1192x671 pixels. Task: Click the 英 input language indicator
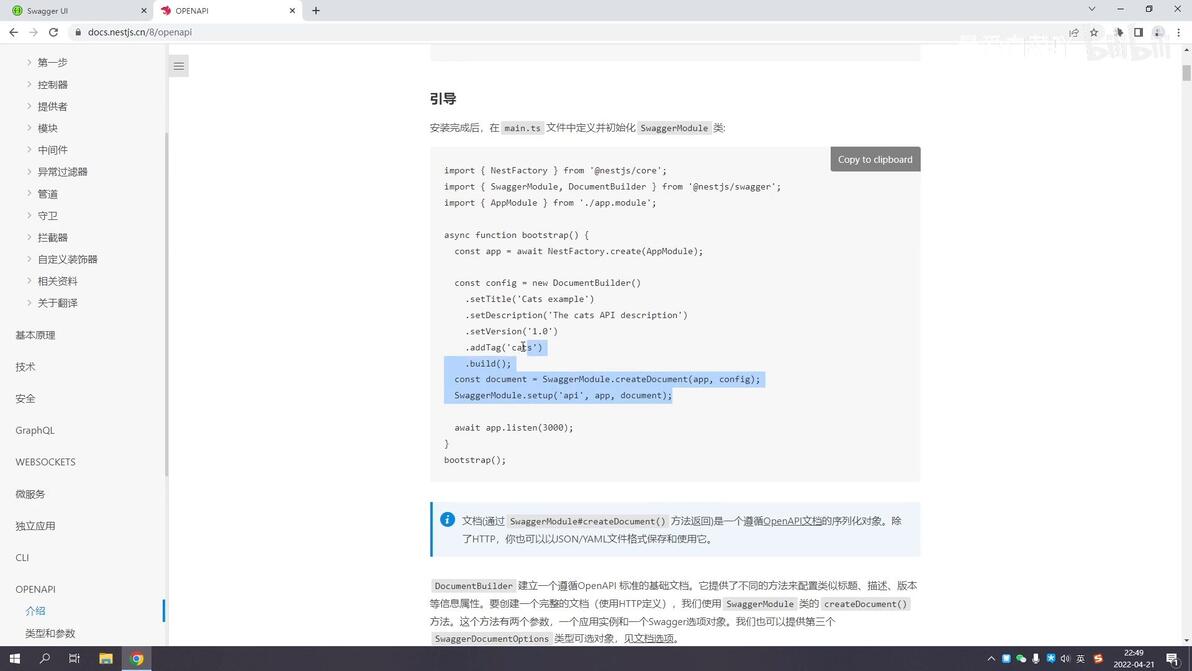[x=1080, y=659]
